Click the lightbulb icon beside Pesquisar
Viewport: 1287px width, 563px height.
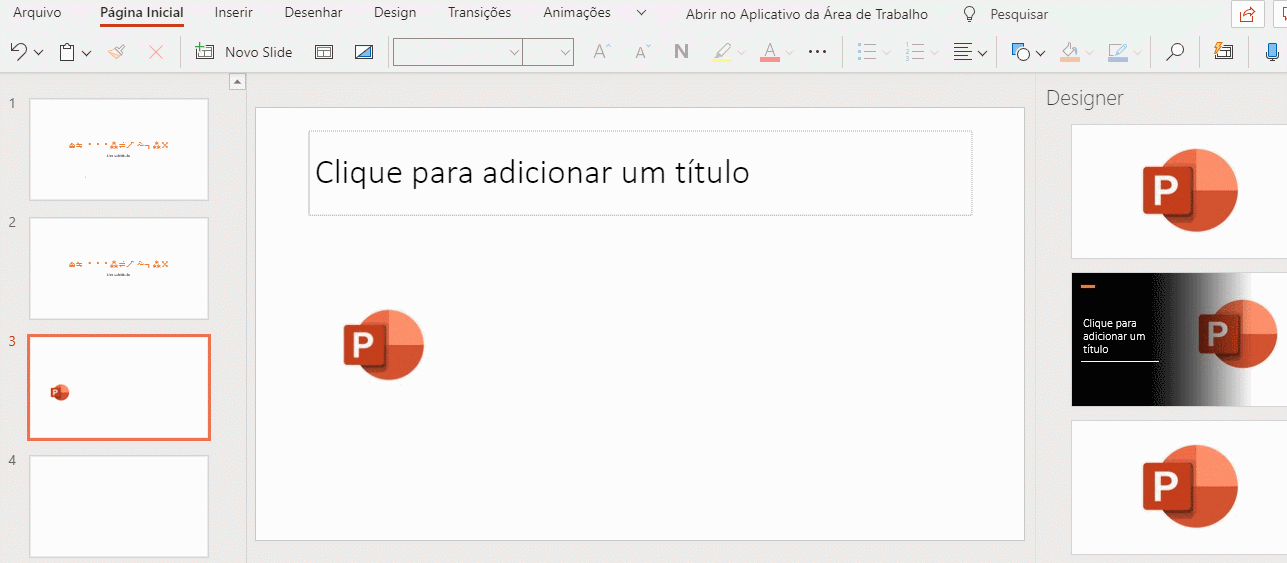pos(968,14)
